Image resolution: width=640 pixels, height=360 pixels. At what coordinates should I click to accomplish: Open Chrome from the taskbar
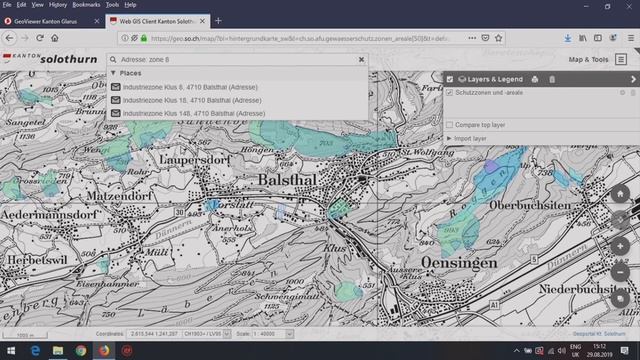pos(81,351)
